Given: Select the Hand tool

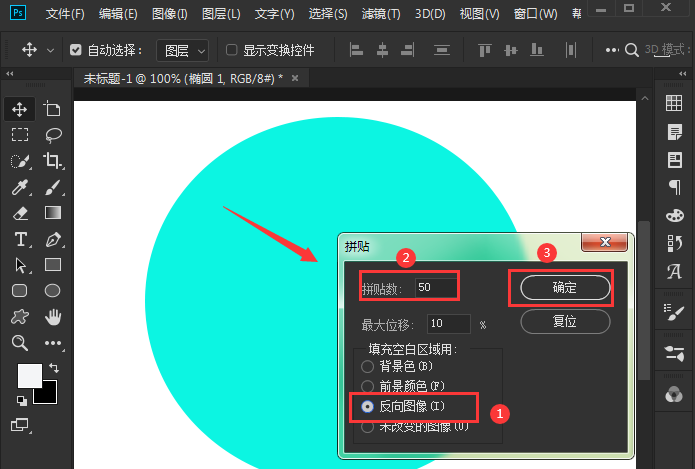Looking at the screenshot, I should (53, 317).
